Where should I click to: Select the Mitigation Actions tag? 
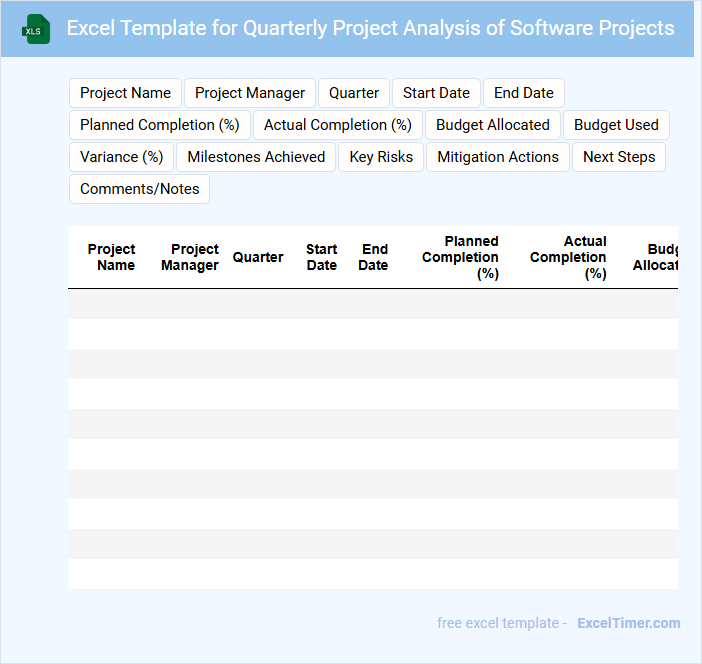pos(498,157)
